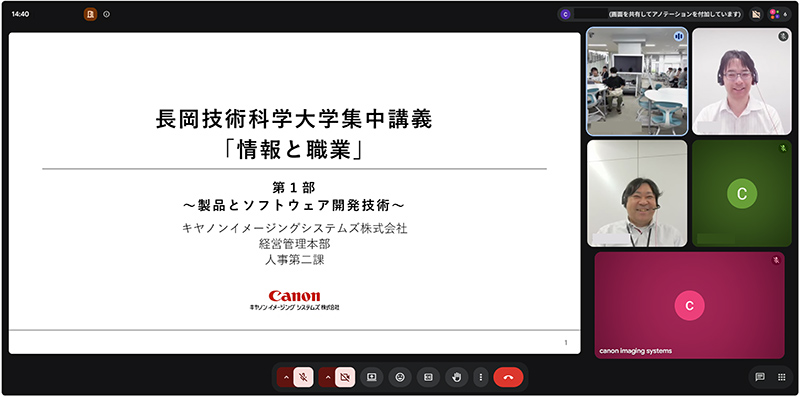Click the present screen icon

[x=372, y=378]
